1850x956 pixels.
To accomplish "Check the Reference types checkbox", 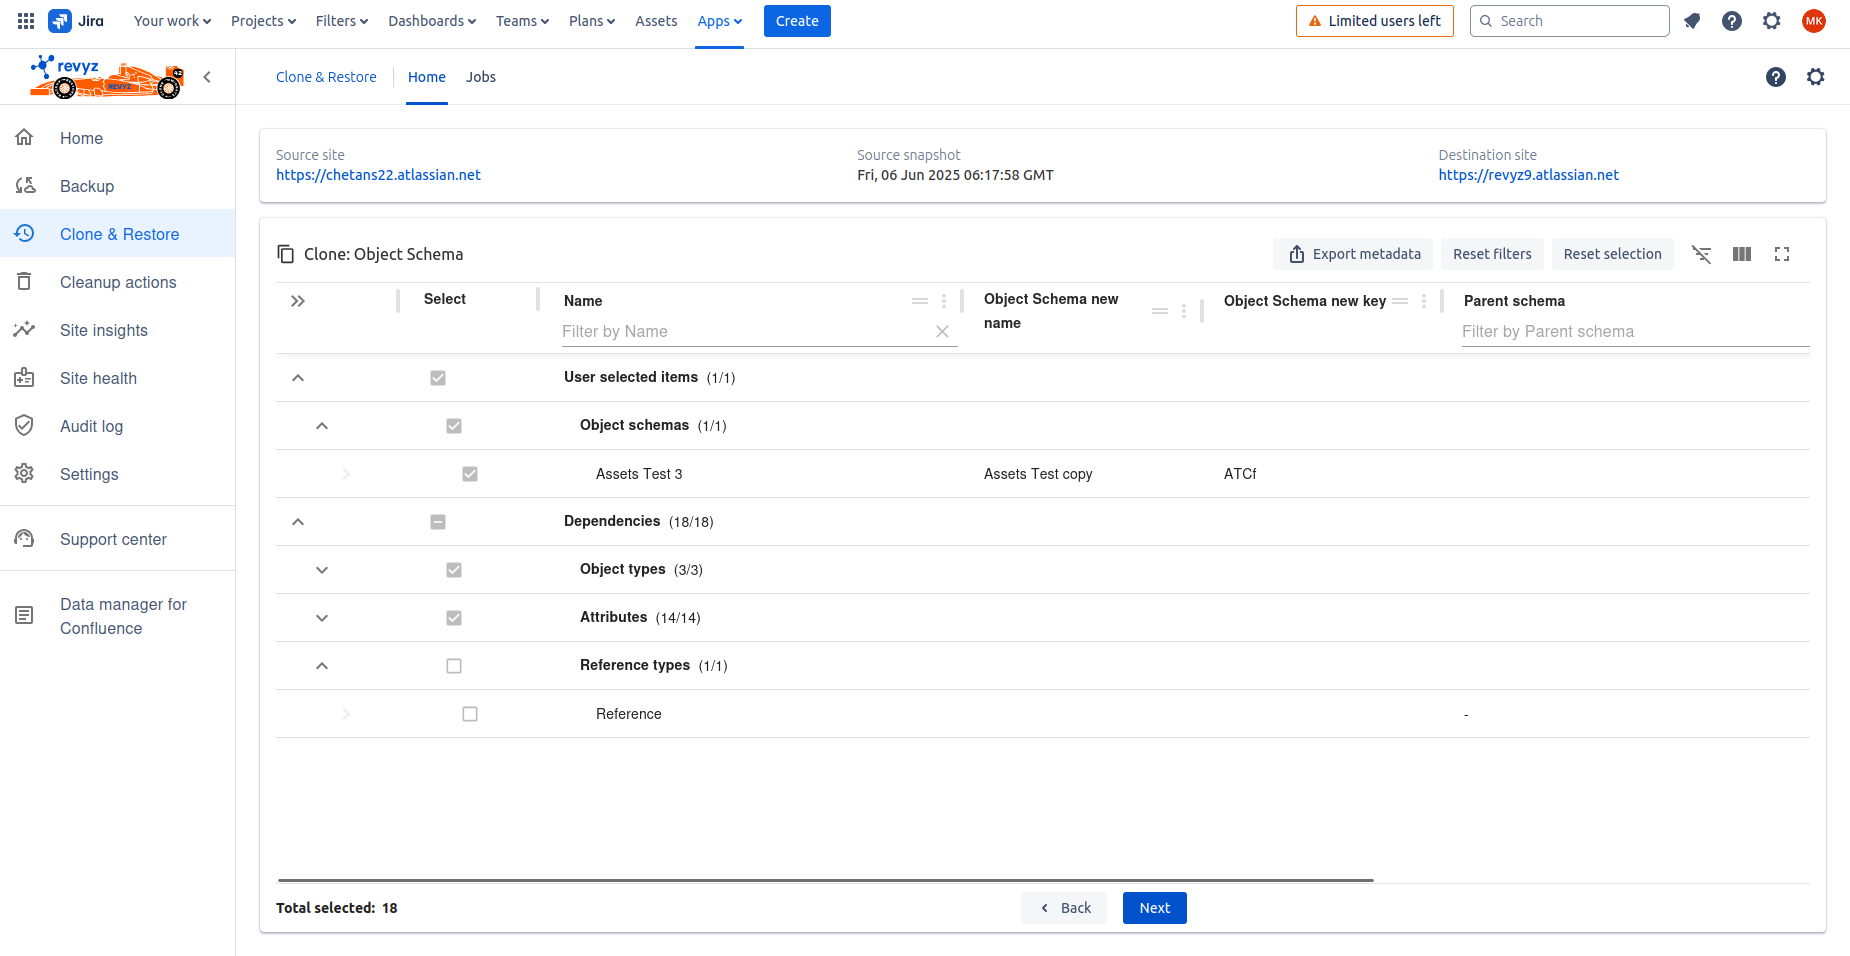I will pos(454,666).
